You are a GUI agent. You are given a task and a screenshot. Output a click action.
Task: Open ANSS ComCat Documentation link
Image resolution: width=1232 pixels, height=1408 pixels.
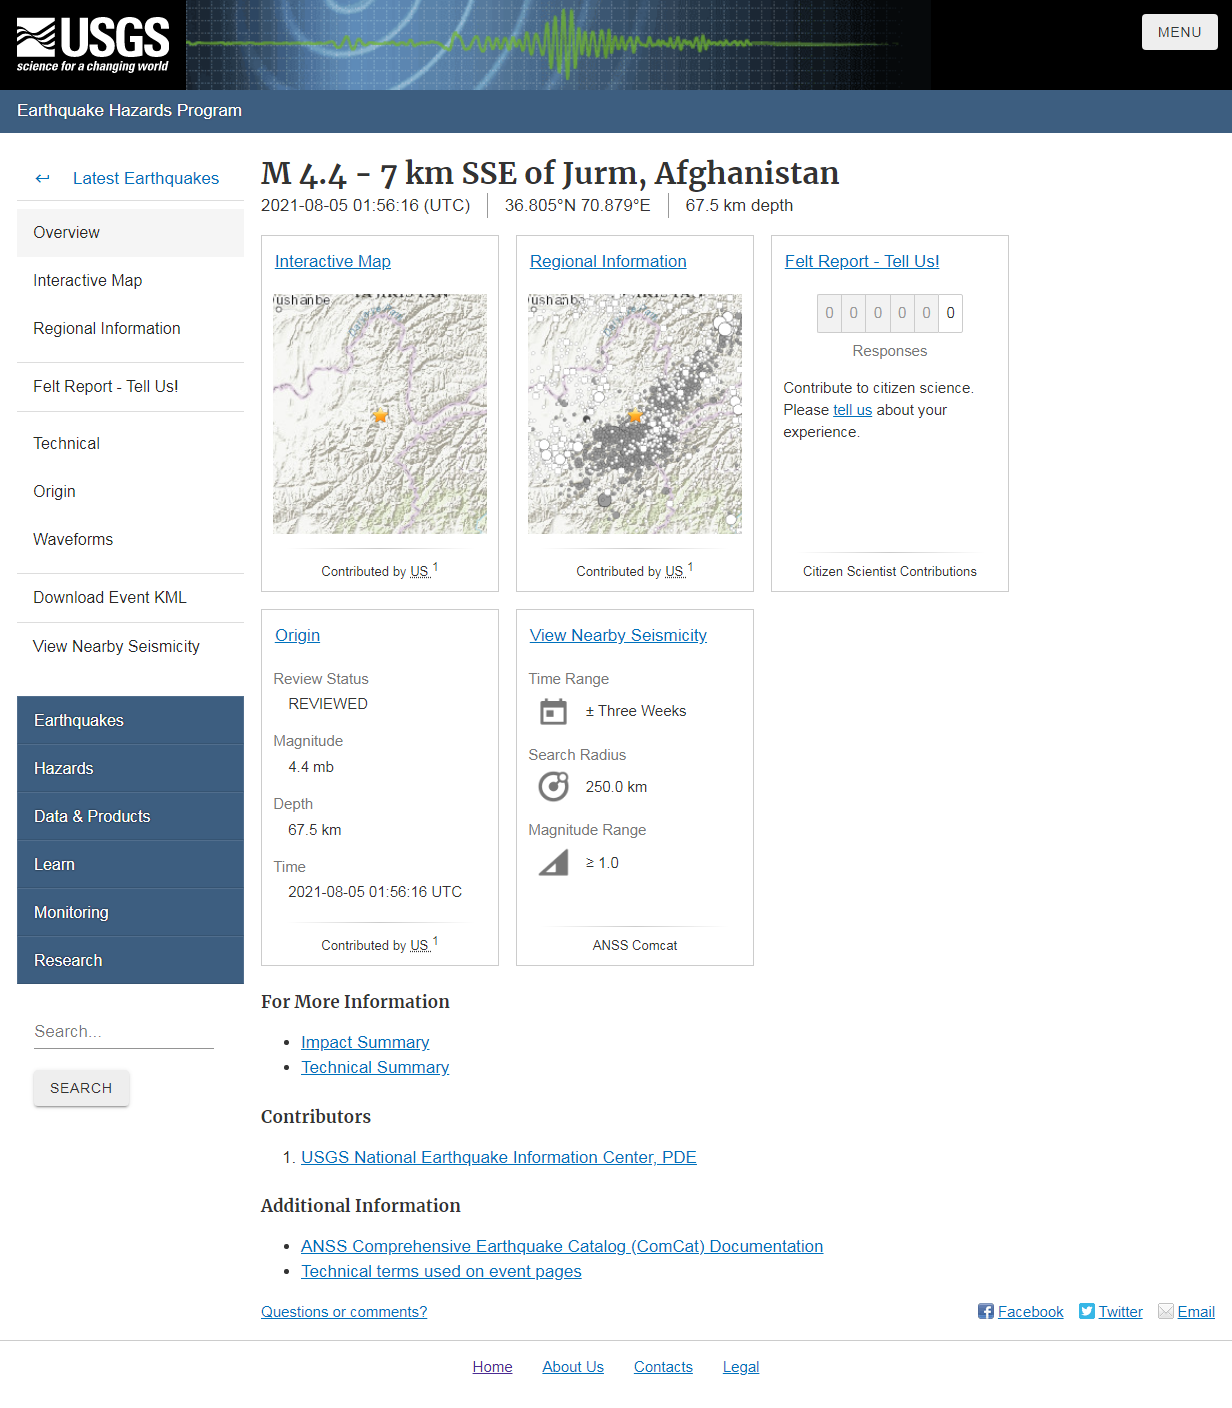[562, 1246]
